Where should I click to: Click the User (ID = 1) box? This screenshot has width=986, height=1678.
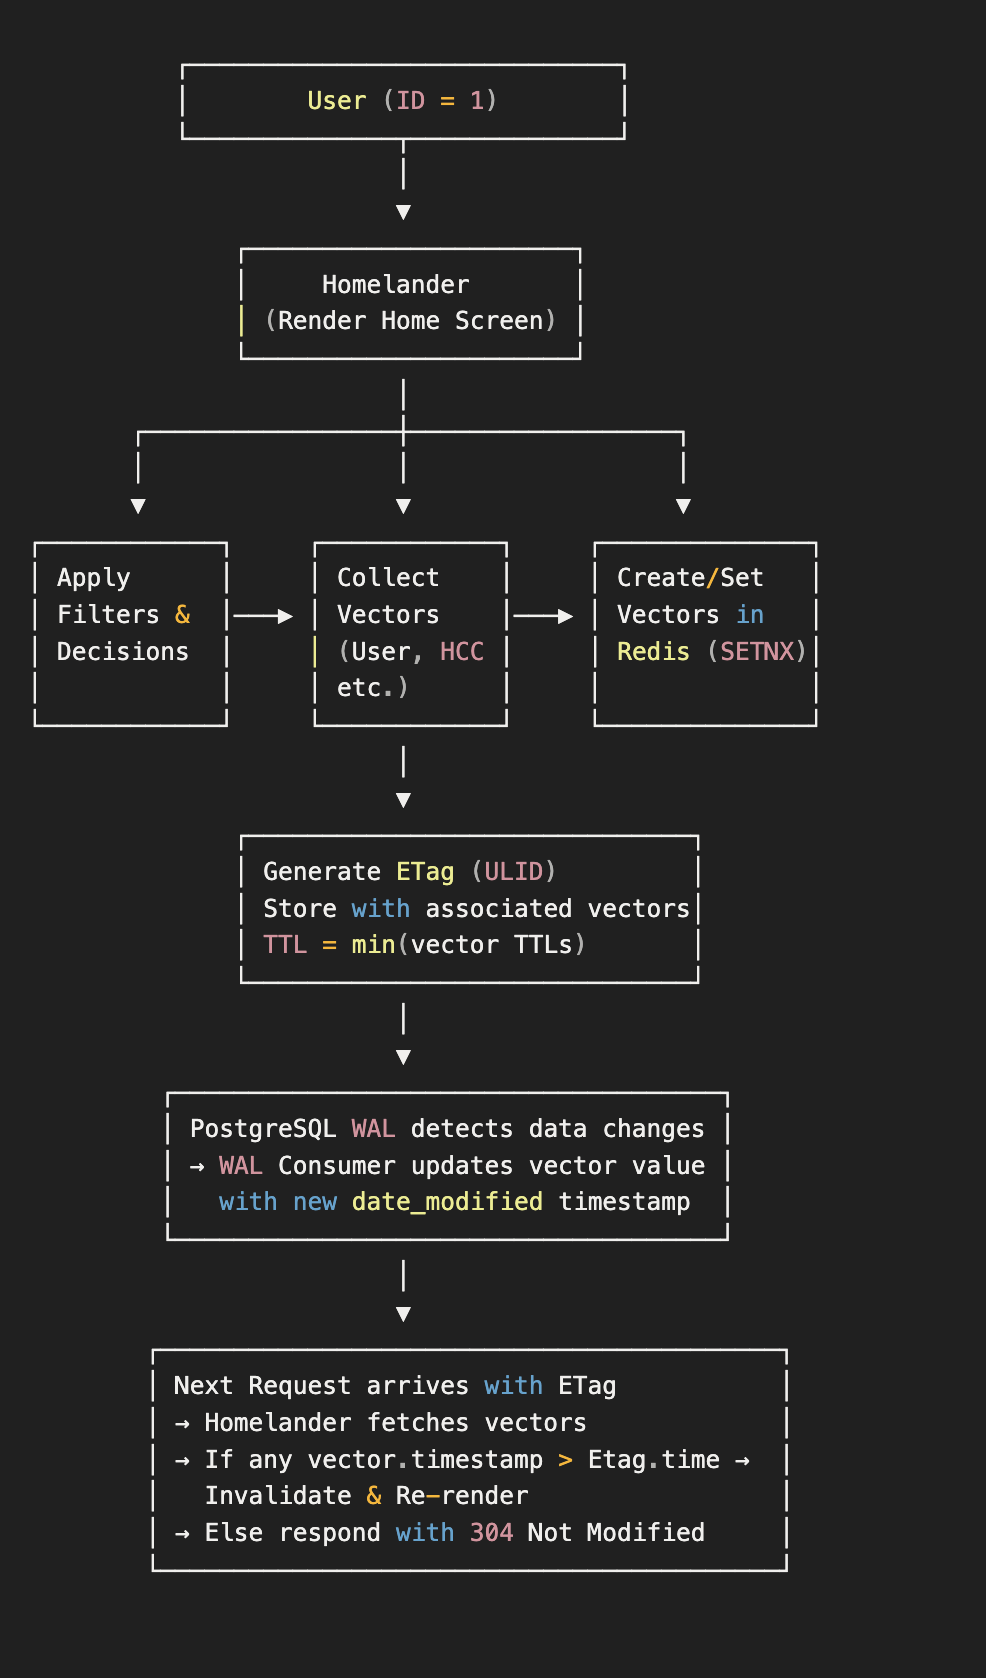point(402,101)
